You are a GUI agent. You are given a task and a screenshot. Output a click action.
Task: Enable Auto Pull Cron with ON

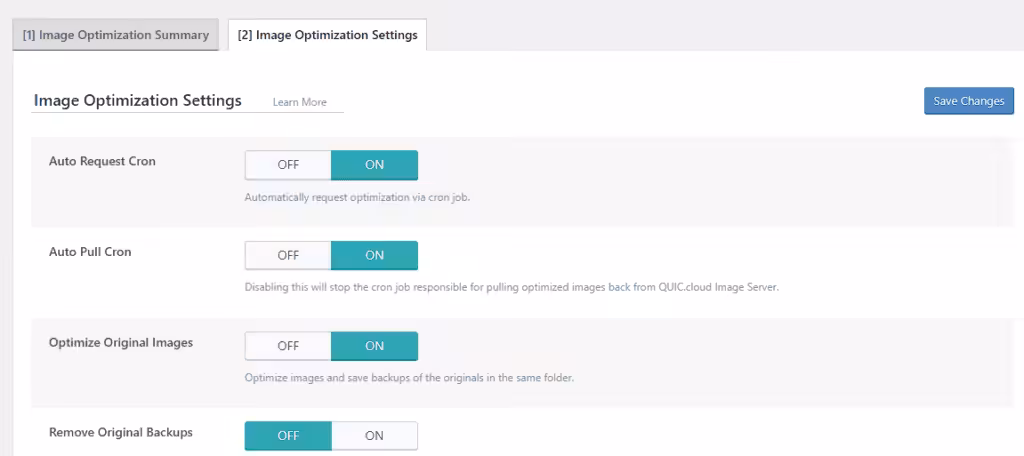coord(374,255)
